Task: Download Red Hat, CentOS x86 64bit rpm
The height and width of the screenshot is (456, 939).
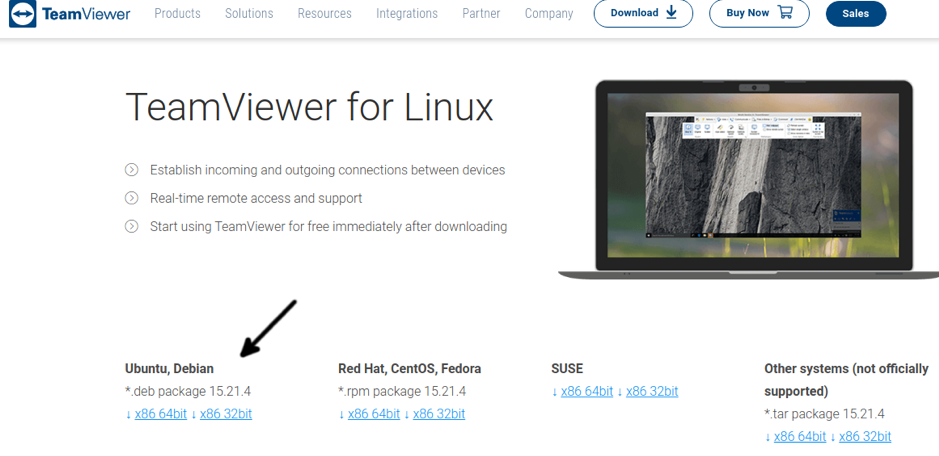Action: [374, 414]
